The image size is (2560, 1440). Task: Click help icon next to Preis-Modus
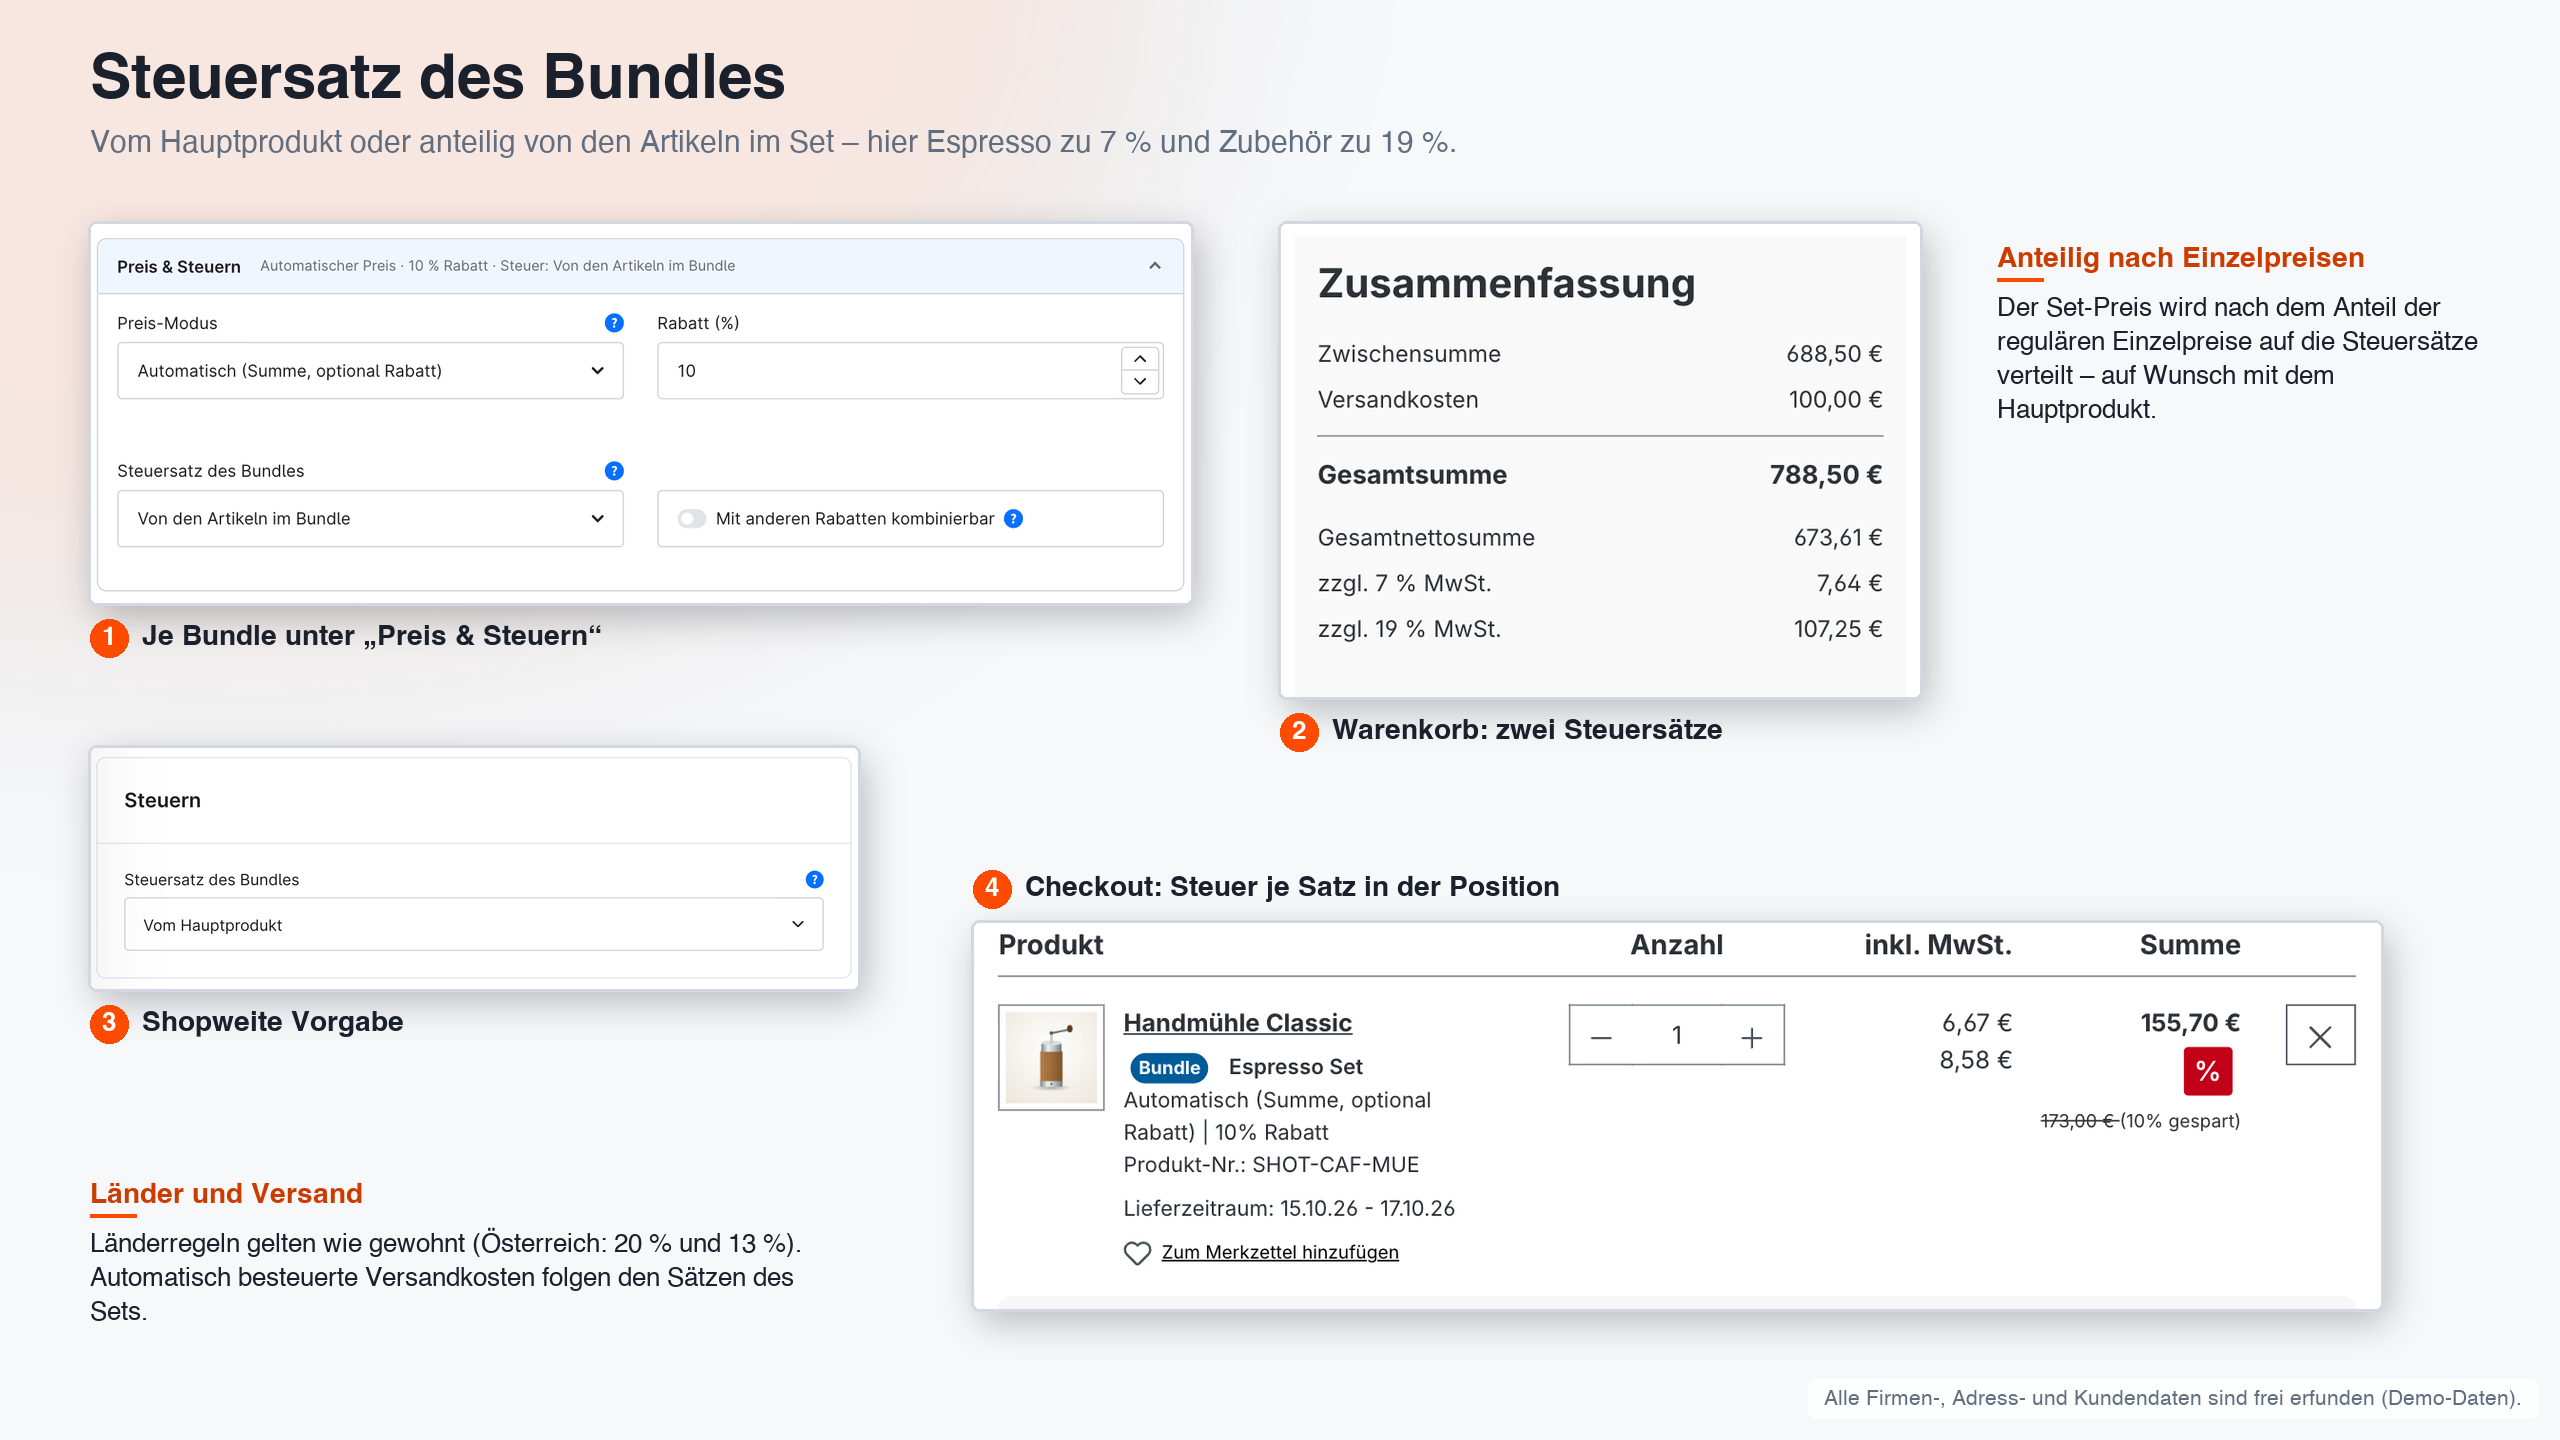[x=614, y=323]
